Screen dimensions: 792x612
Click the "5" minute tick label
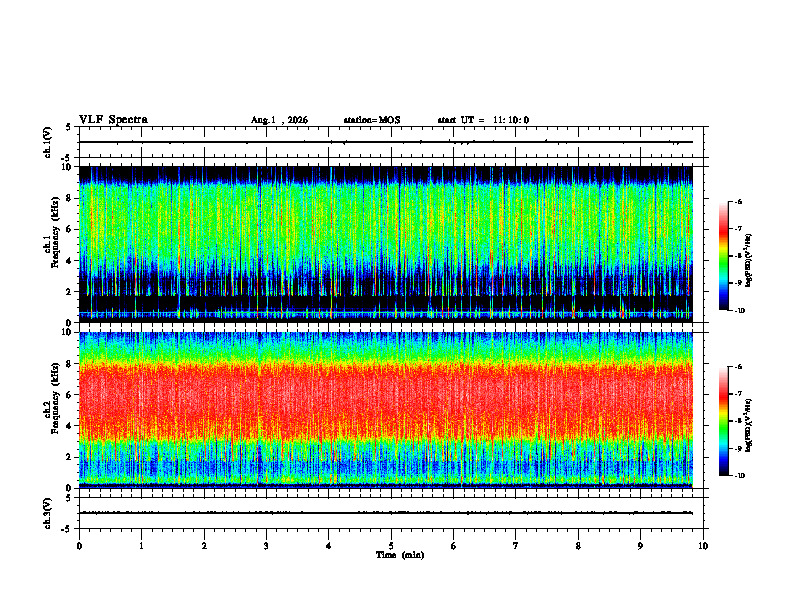coord(391,546)
